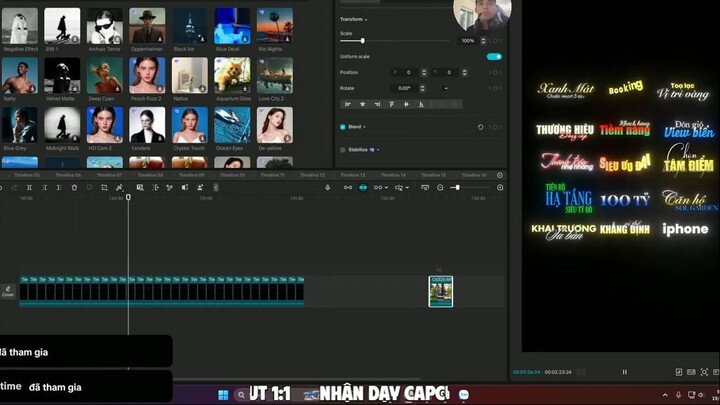Image resolution: width=720 pixels, height=405 pixels.
Task: Adjust the Scale slider handle
Action: 362,41
